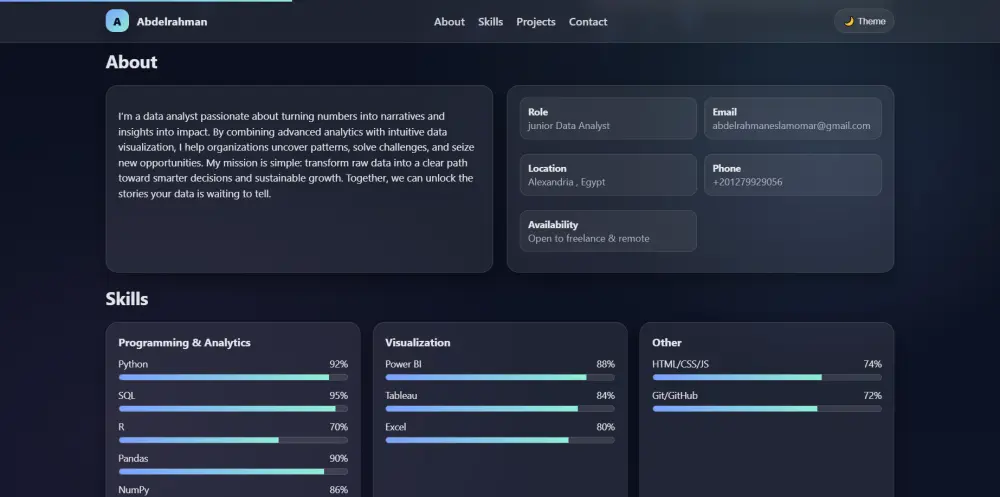1000x497 pixels.
Task: Click the email address abdelrahmaneslamomar@gmail.com
Action: (x=791, y=126)
